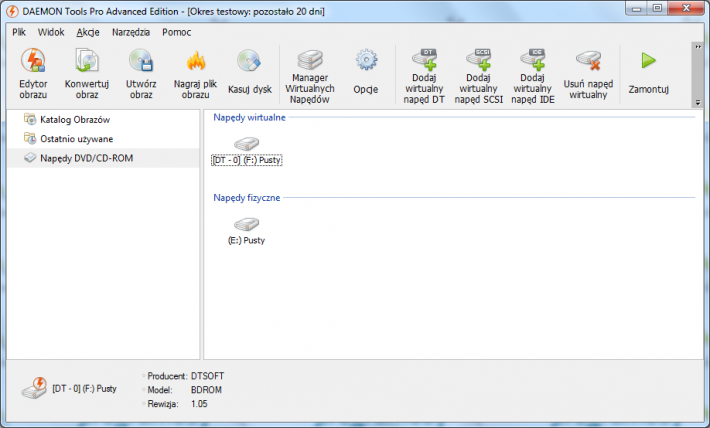This screenshot has width=710, height=428.
Task: Click Usuń napęd wirtualny
Action: pos(588,74)
